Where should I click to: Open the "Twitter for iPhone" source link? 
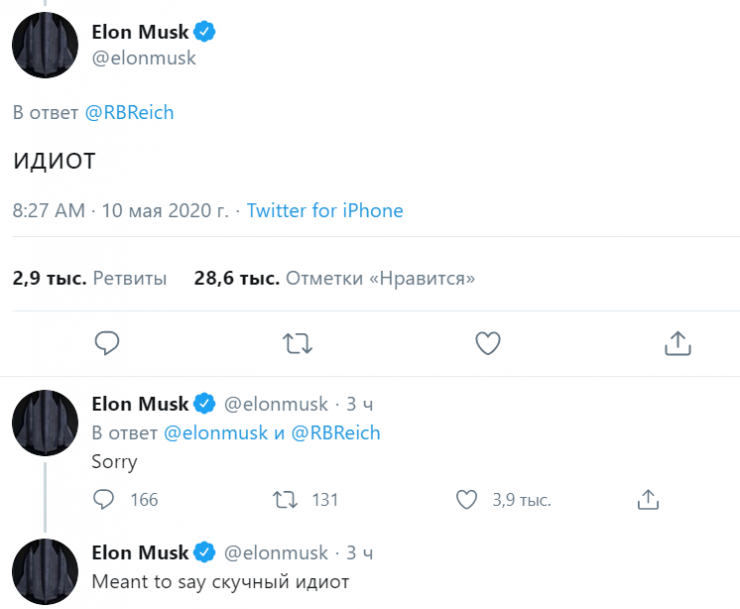point(325,211)
